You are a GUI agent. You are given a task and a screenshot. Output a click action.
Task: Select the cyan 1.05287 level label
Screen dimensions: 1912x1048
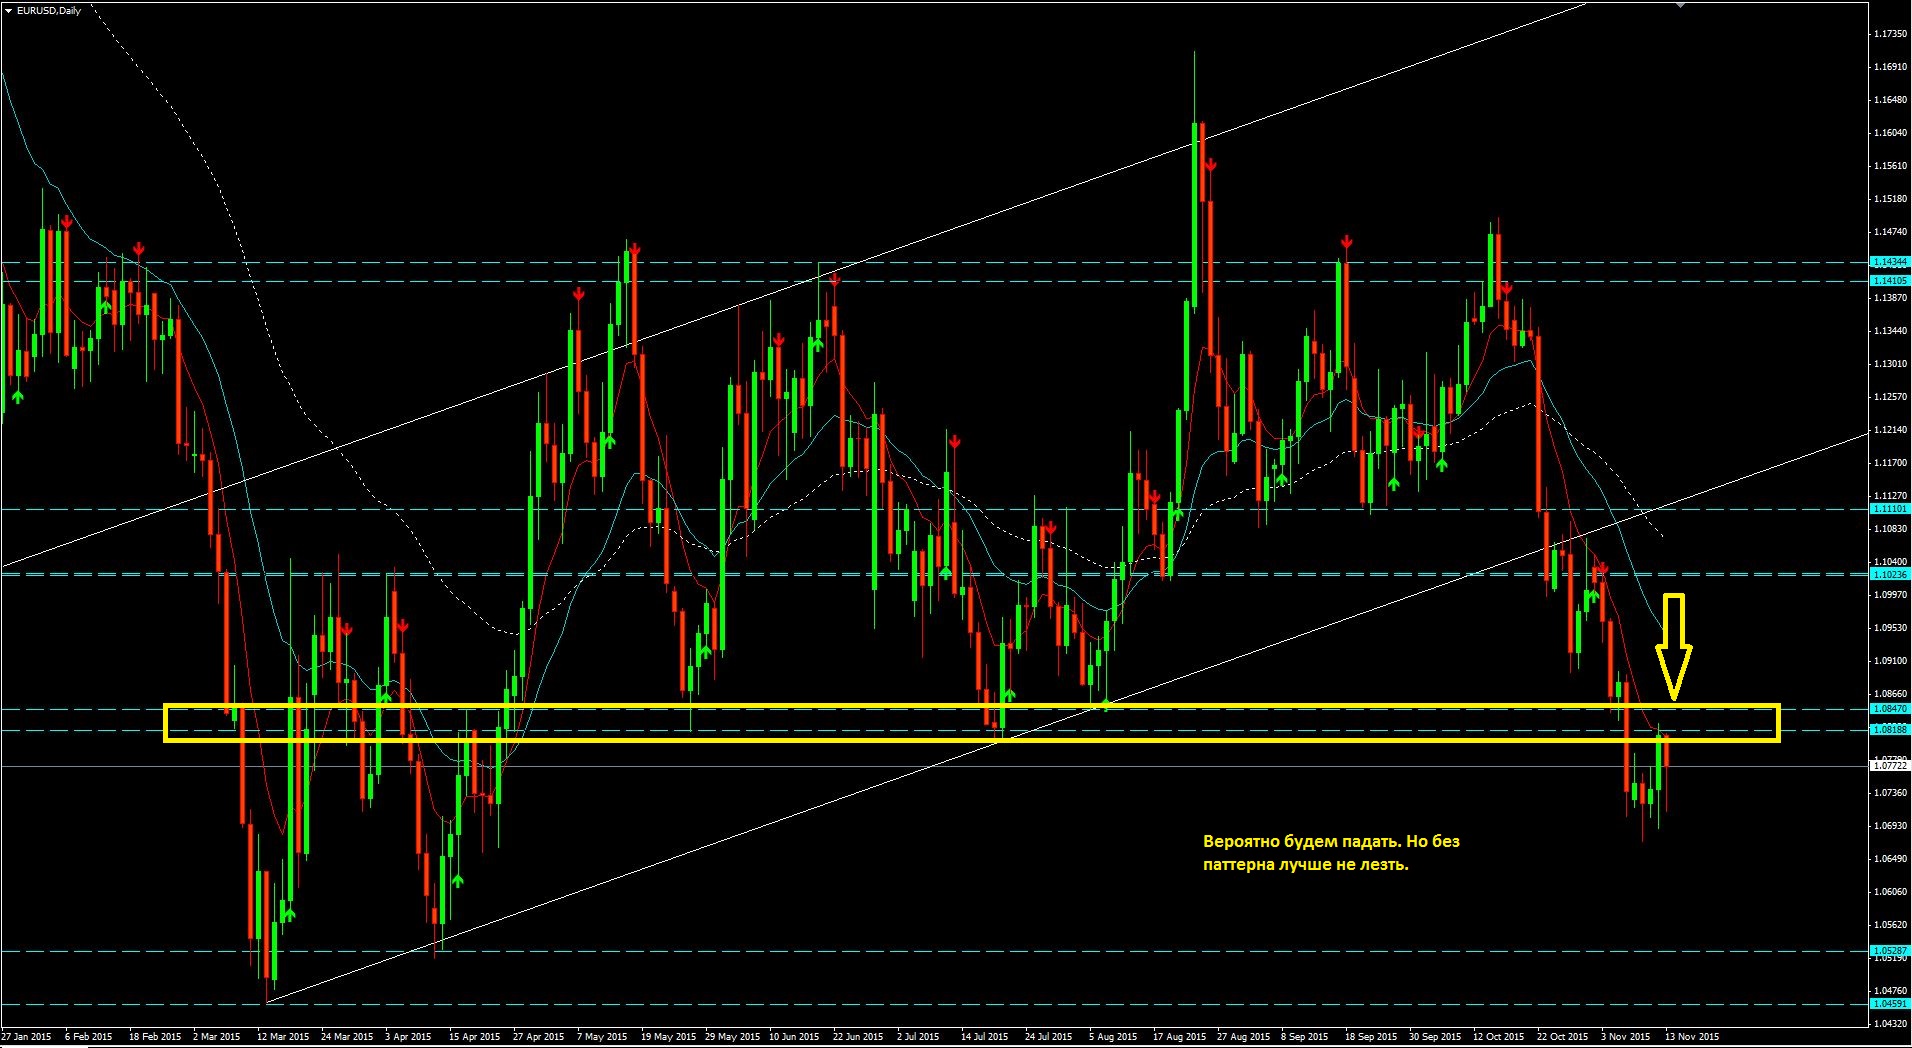point(1889,951)
